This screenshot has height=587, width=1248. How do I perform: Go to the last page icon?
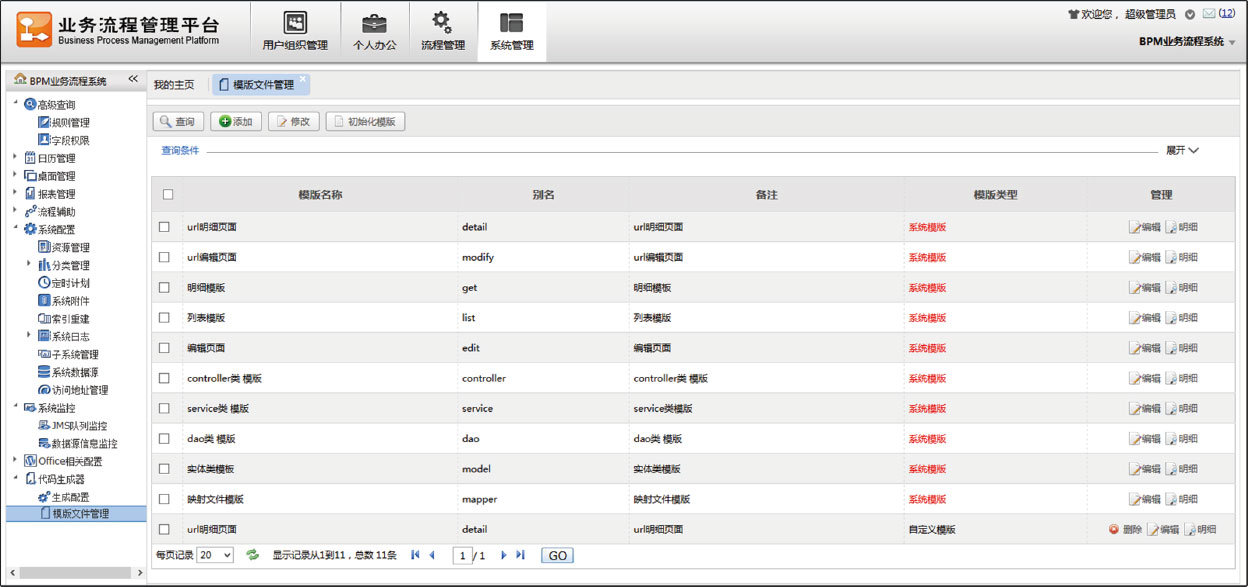[x=520, y=555]
